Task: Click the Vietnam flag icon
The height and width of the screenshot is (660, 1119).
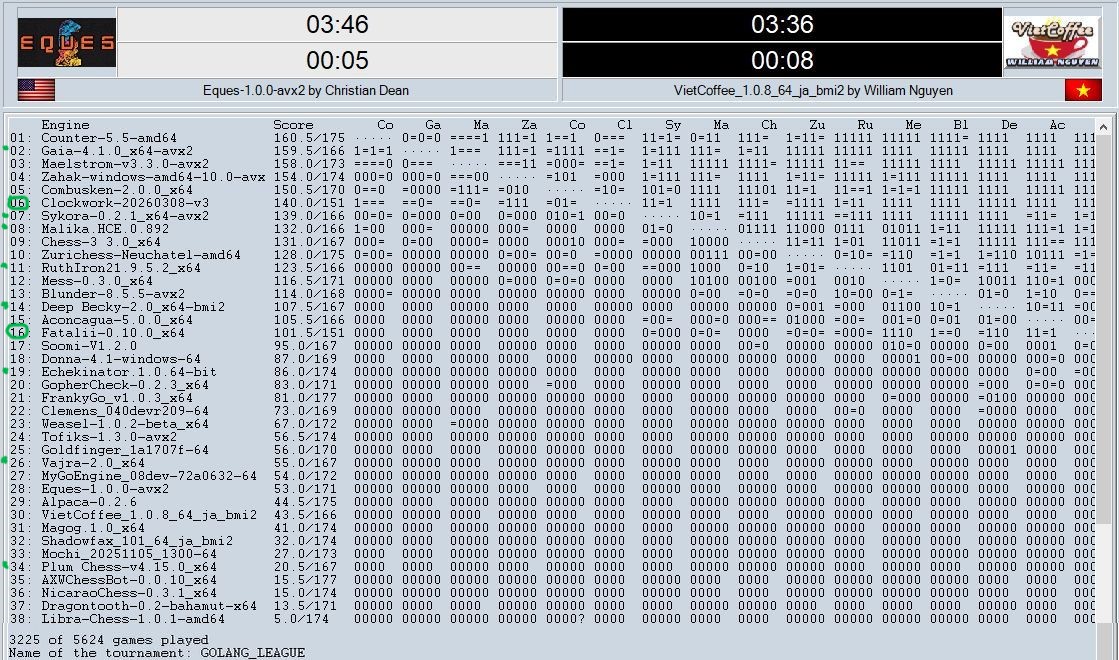Action: tap(1083, 90)
